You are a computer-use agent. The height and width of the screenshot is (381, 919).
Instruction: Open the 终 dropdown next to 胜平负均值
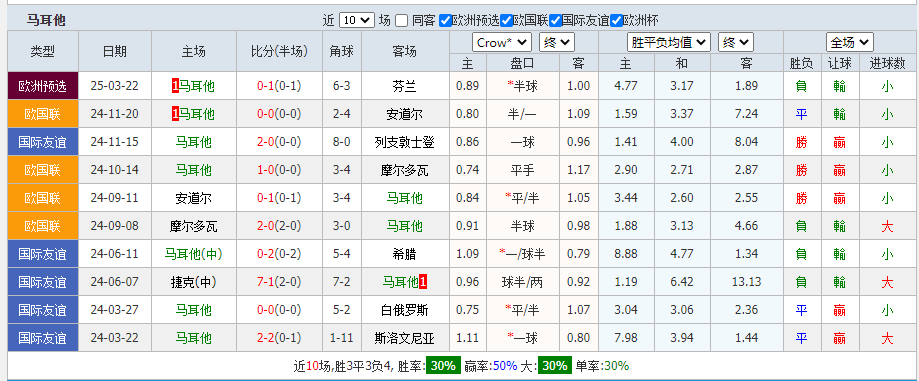point(736,42)
